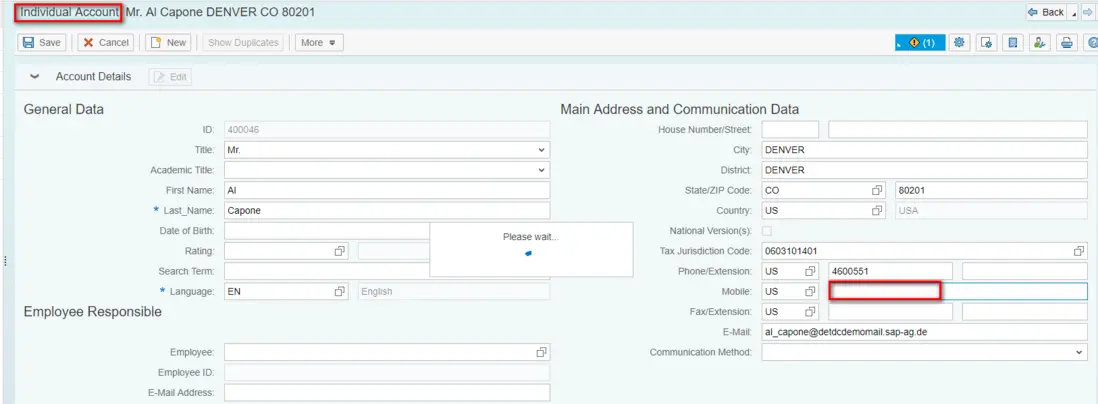Open the help question mark icon
1098x404 pixels.
pyautogui.click(x=1091, y=42)
